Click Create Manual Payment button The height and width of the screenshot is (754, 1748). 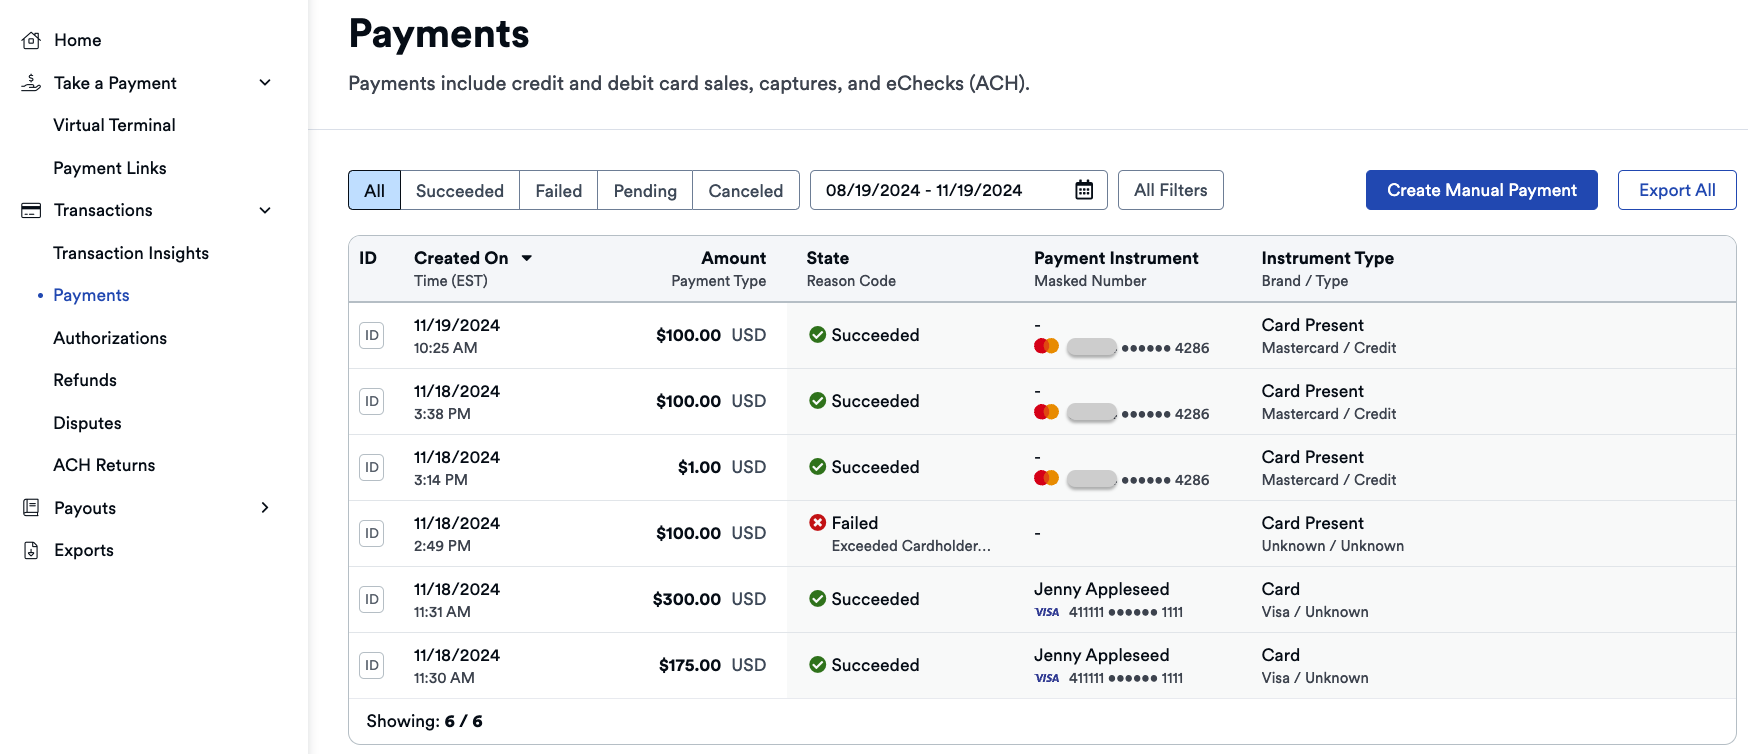[x=1481, y=190]
